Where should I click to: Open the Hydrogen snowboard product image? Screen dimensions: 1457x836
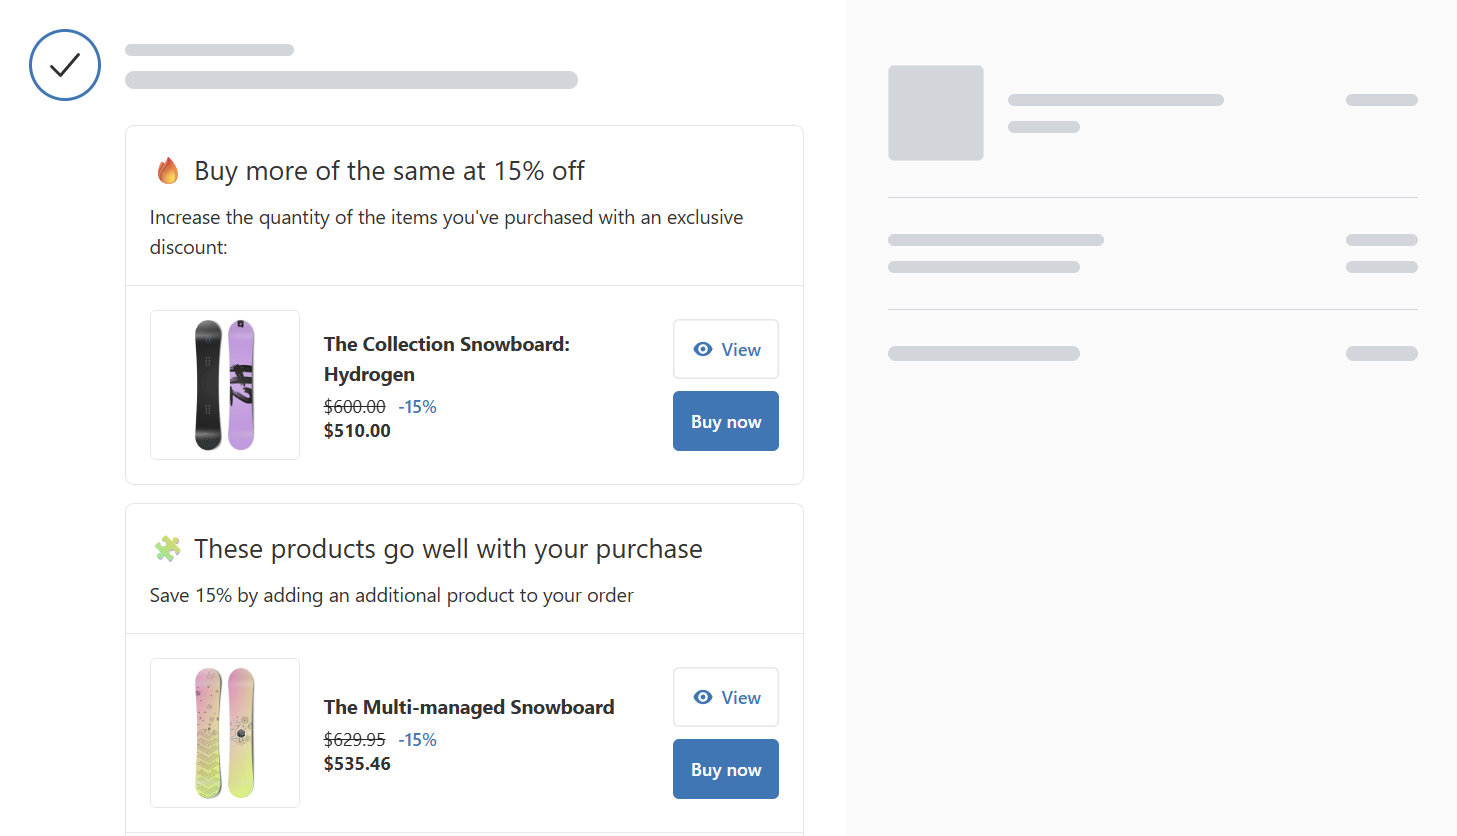[225, 385]
